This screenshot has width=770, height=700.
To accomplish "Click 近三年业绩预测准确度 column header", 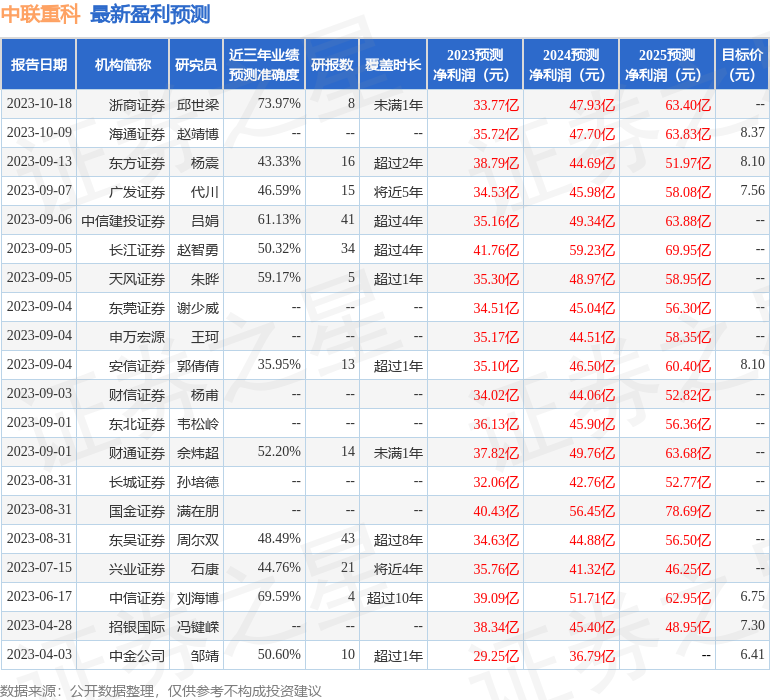I will (x=264, y=64).
